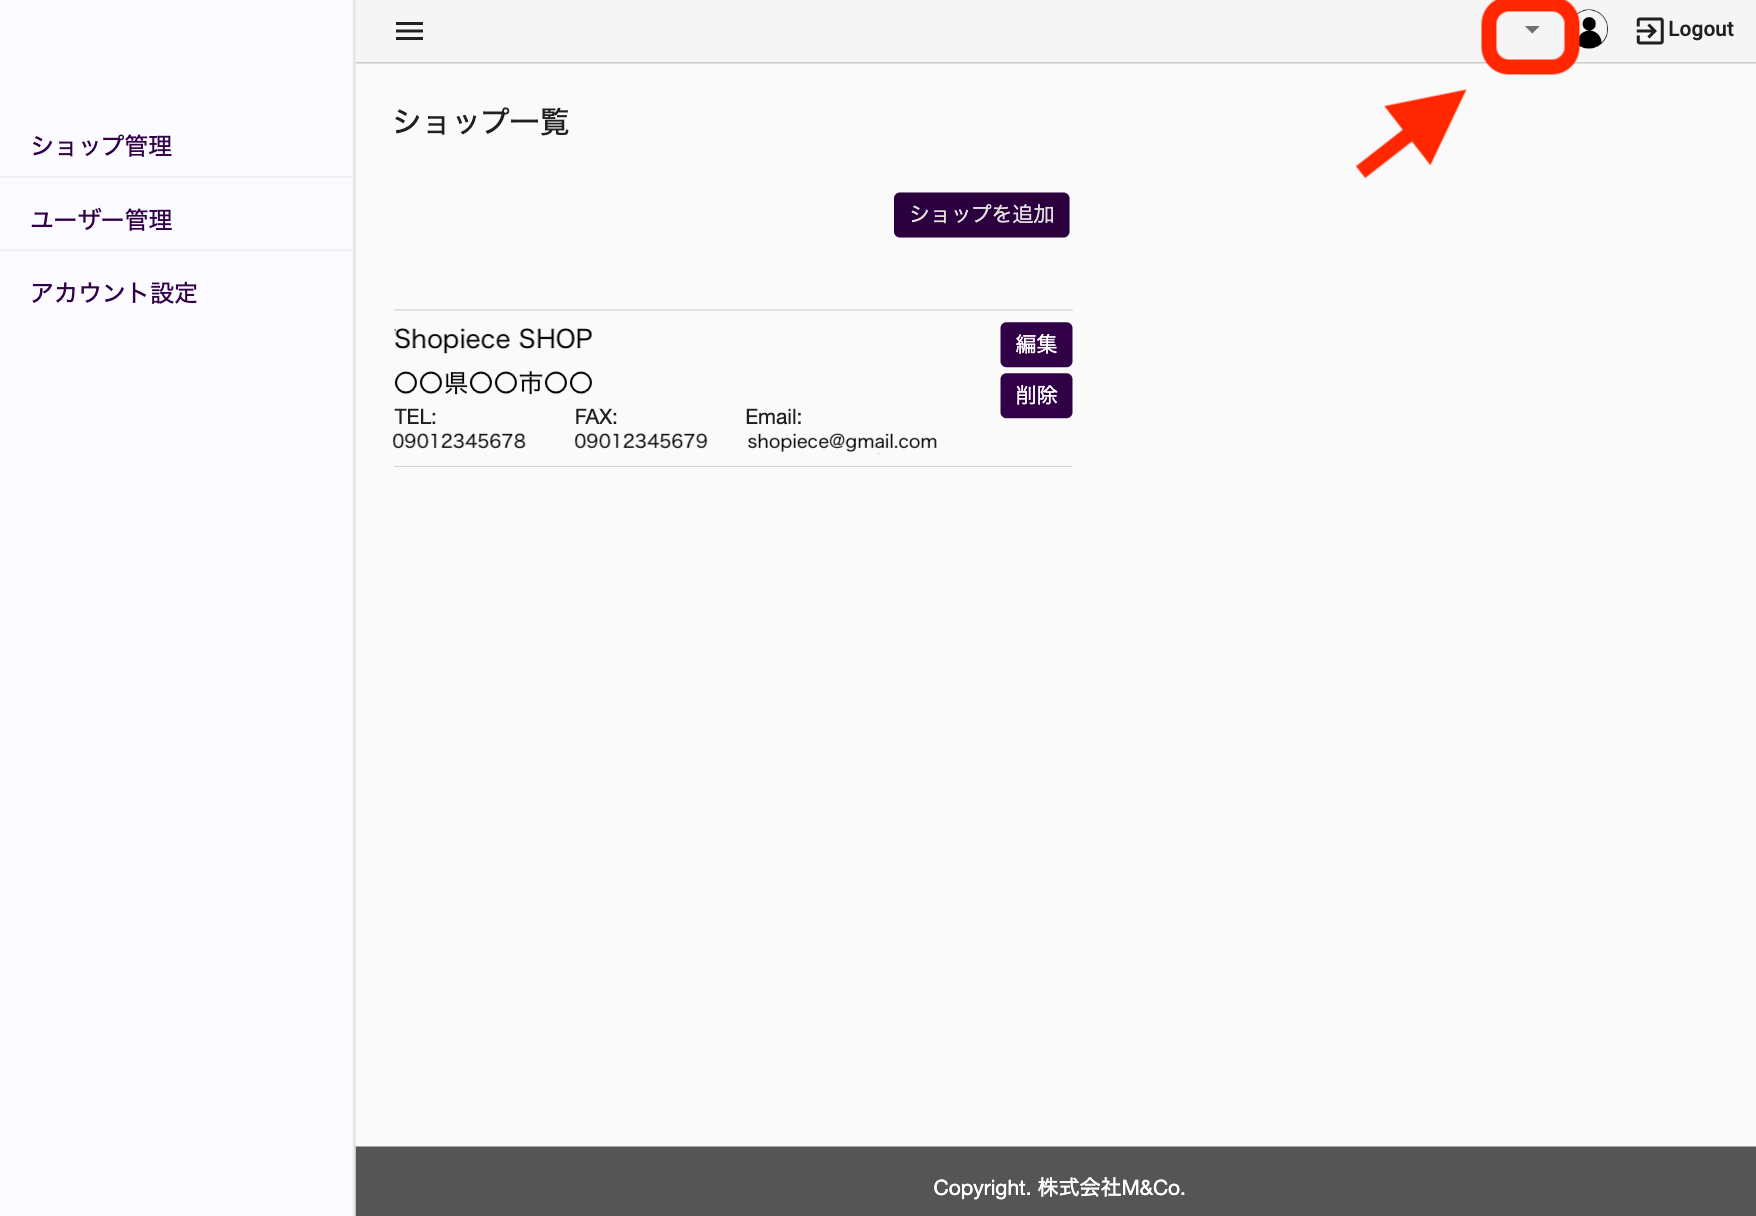Image resolution: width=1756 pixels, height=1216 pixels.
Task: Click the TEL: label
Action: pyautogui.click(x=415, y=417)
